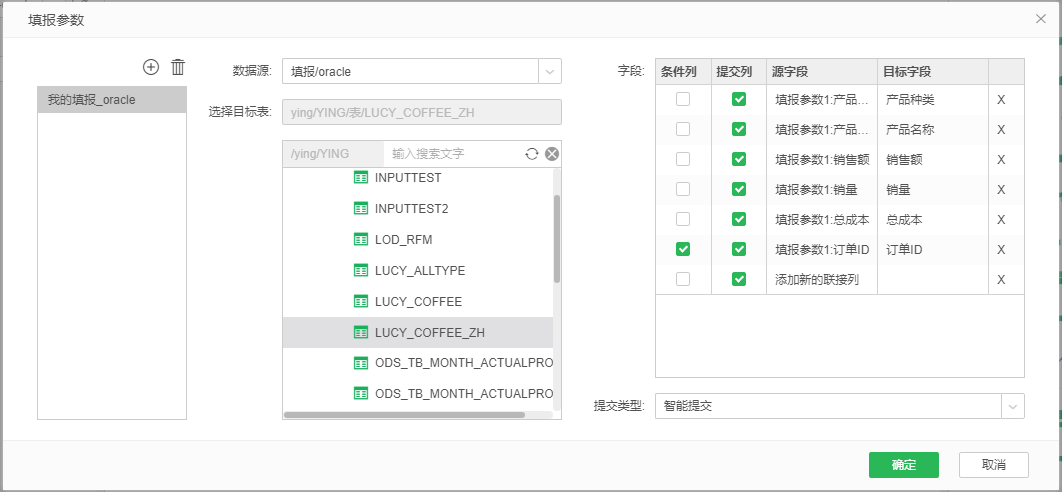Uncheck condition column for 订单ID
The width and height of the screenshot is (1062, 492).
click(x=682, y=249)
